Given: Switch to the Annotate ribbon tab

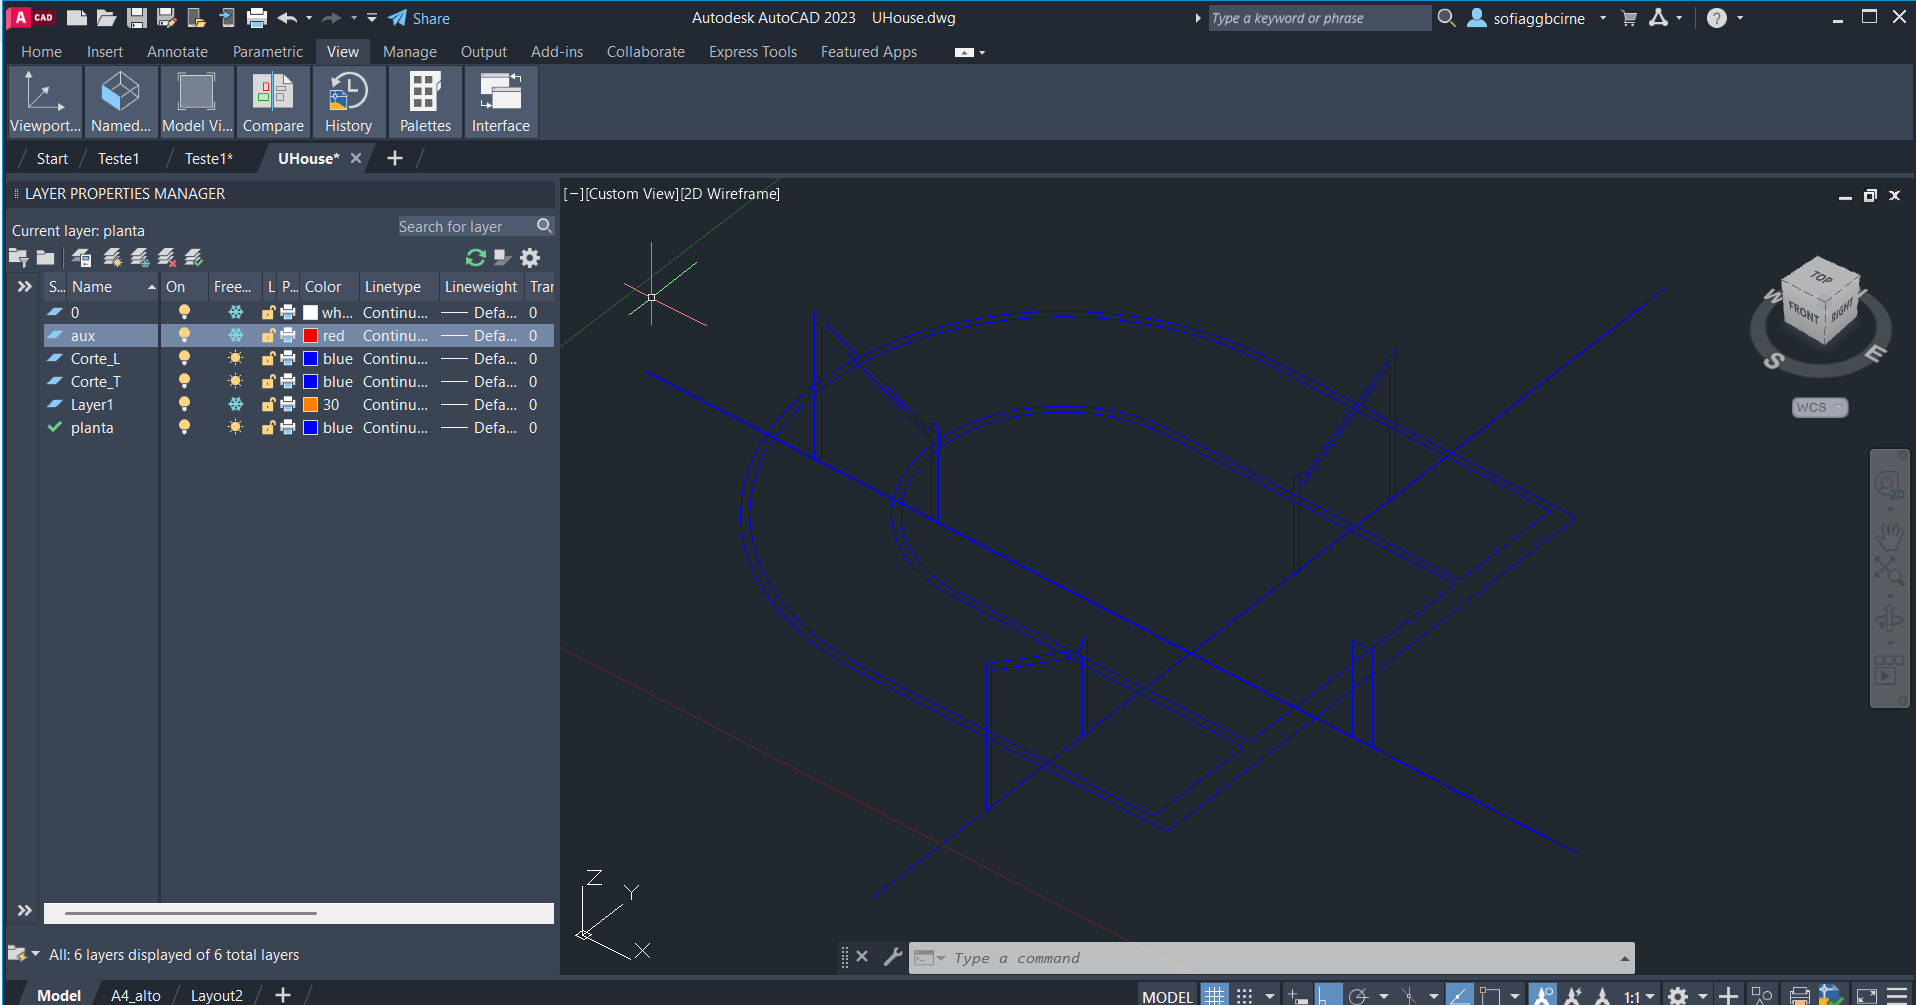Looking at the screenshot, I should (x=177, y=52).
